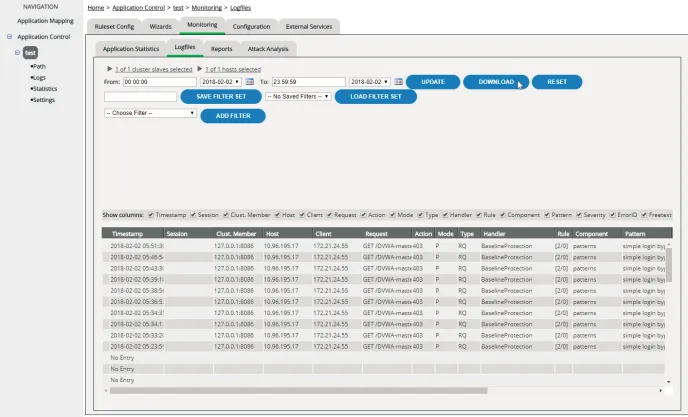
Task: Click the ADD FILTER button
Action: tap(233, 116)
